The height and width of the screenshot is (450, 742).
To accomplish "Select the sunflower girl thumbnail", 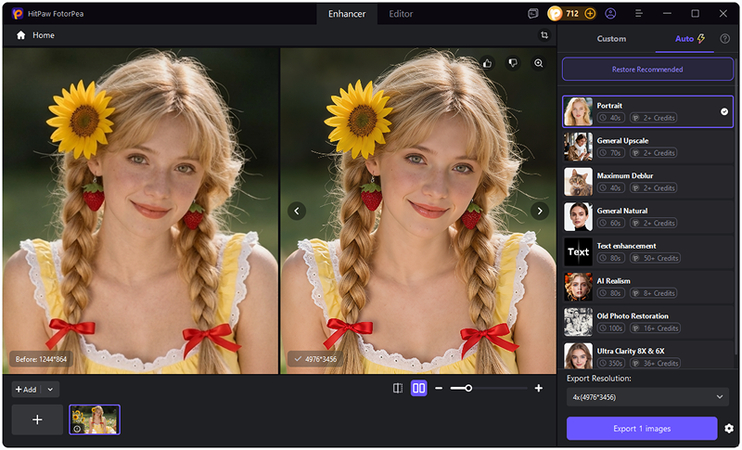I will click(x=95, y=420).
